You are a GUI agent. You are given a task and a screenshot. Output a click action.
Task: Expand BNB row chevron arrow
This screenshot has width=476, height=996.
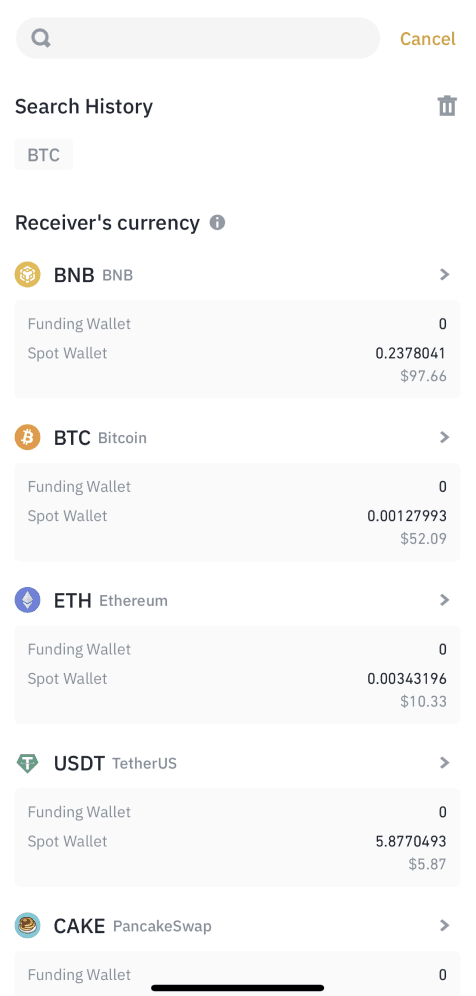(x=445, y=274)
